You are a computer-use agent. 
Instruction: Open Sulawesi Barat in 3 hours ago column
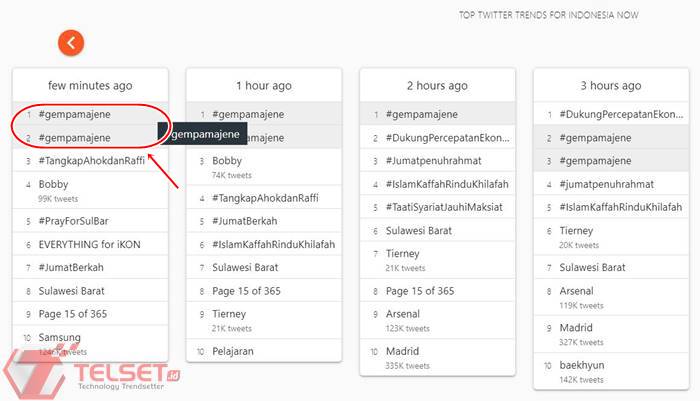coord(592,267)
